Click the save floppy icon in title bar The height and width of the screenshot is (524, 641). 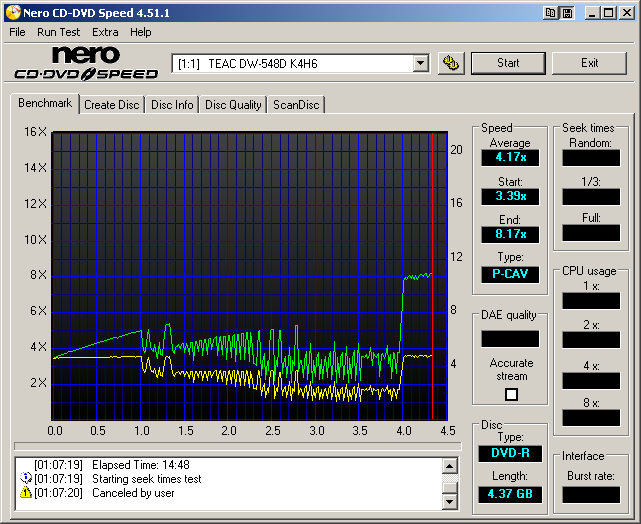tap(567, 13)
